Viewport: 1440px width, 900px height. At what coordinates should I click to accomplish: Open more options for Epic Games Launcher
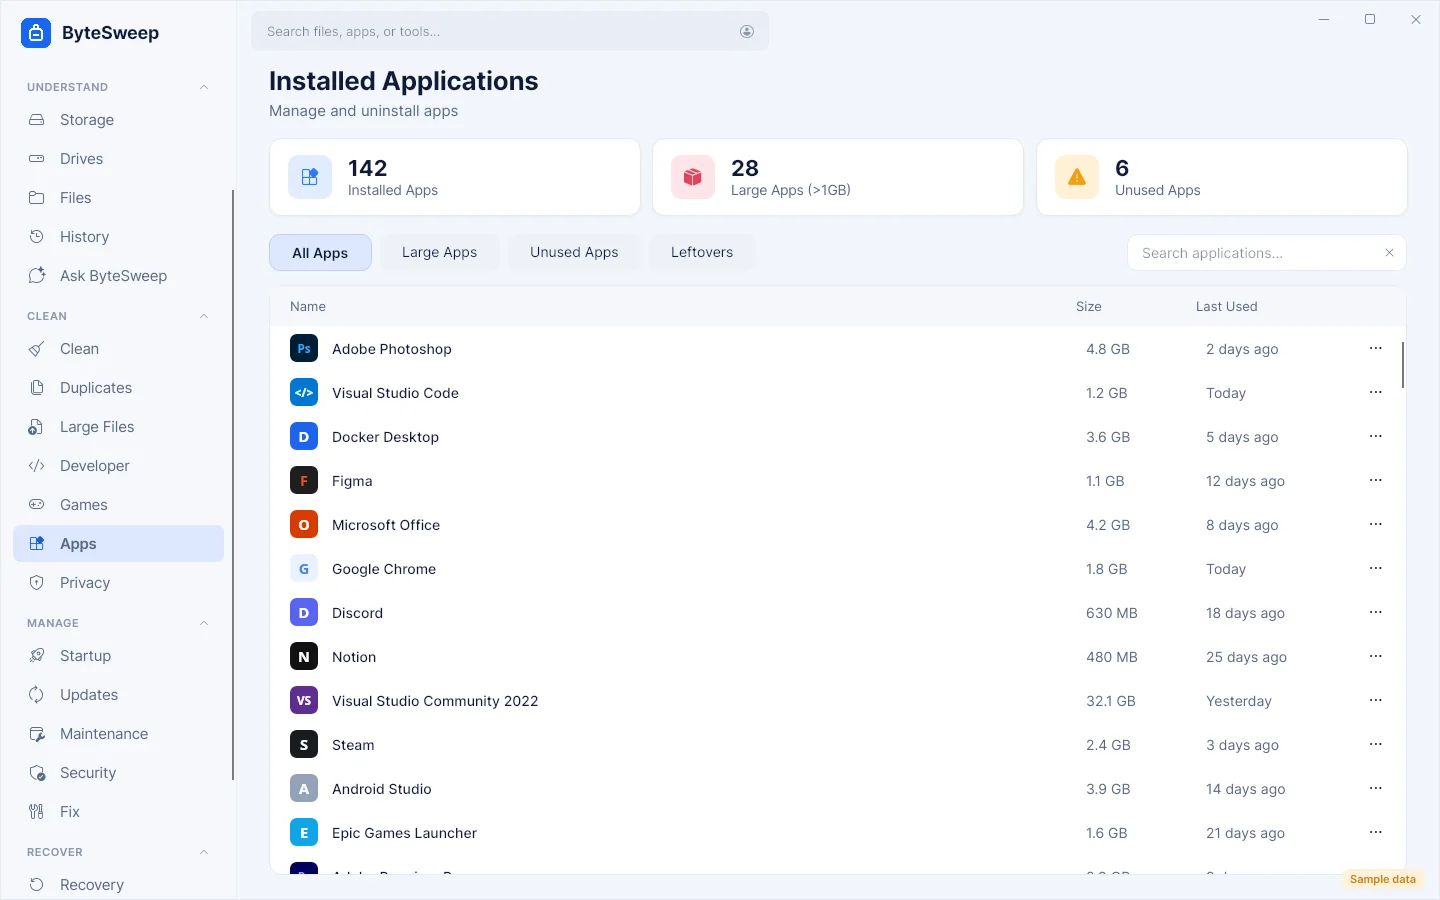coord(1376,832)
